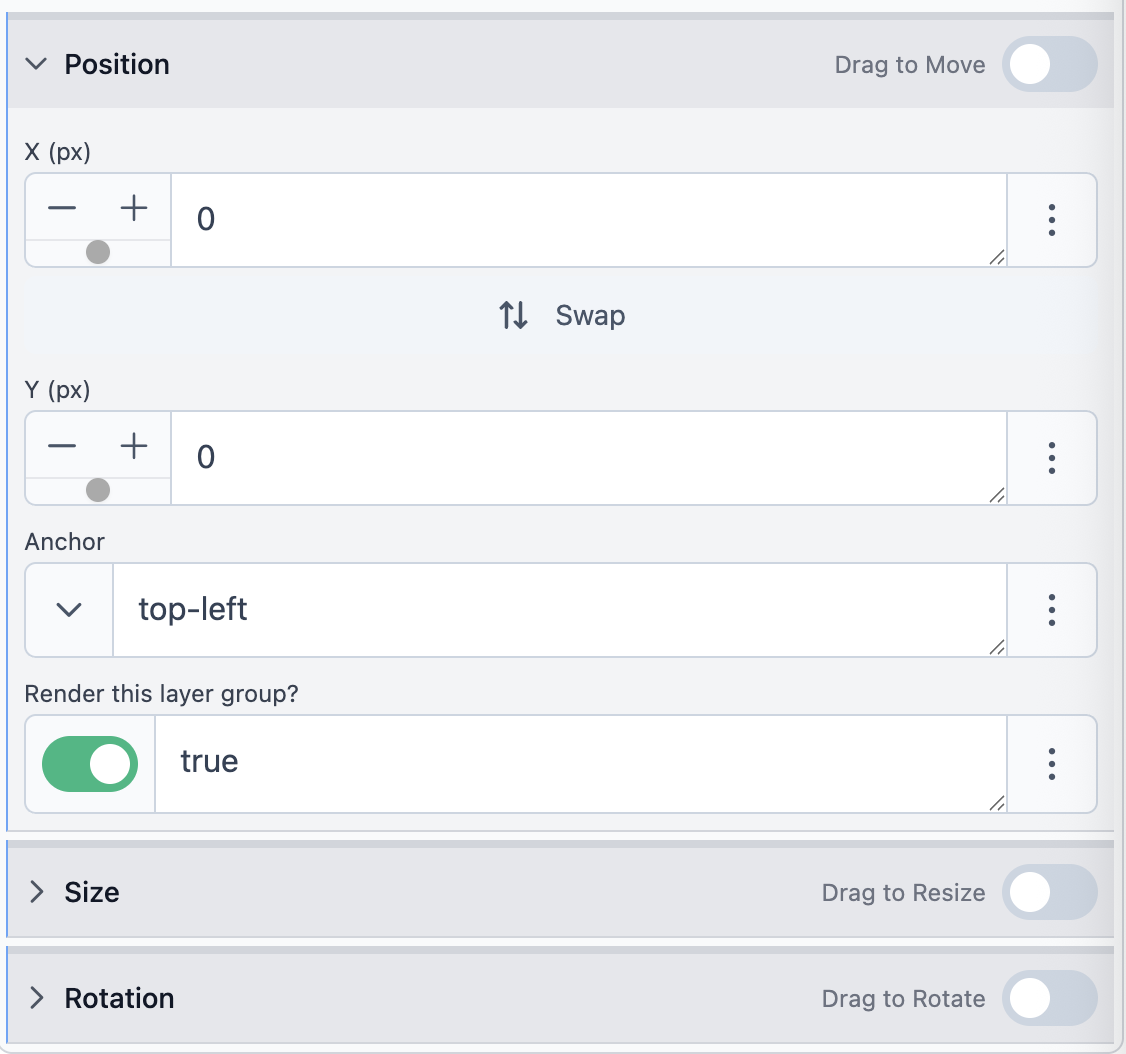Click the minus icon for Y (px)
Image resolution: width=1126 pixels, height=1054 pixels.
pyautogui.click(x=62, y=446)
